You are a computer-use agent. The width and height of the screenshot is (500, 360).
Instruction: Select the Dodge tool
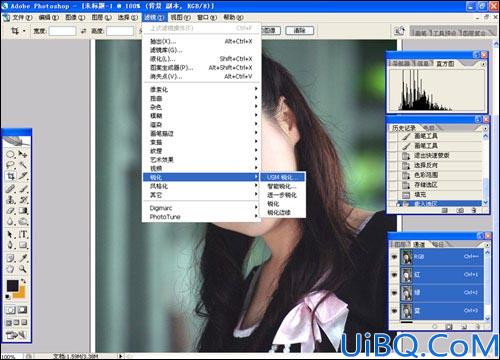click(23, 222)
